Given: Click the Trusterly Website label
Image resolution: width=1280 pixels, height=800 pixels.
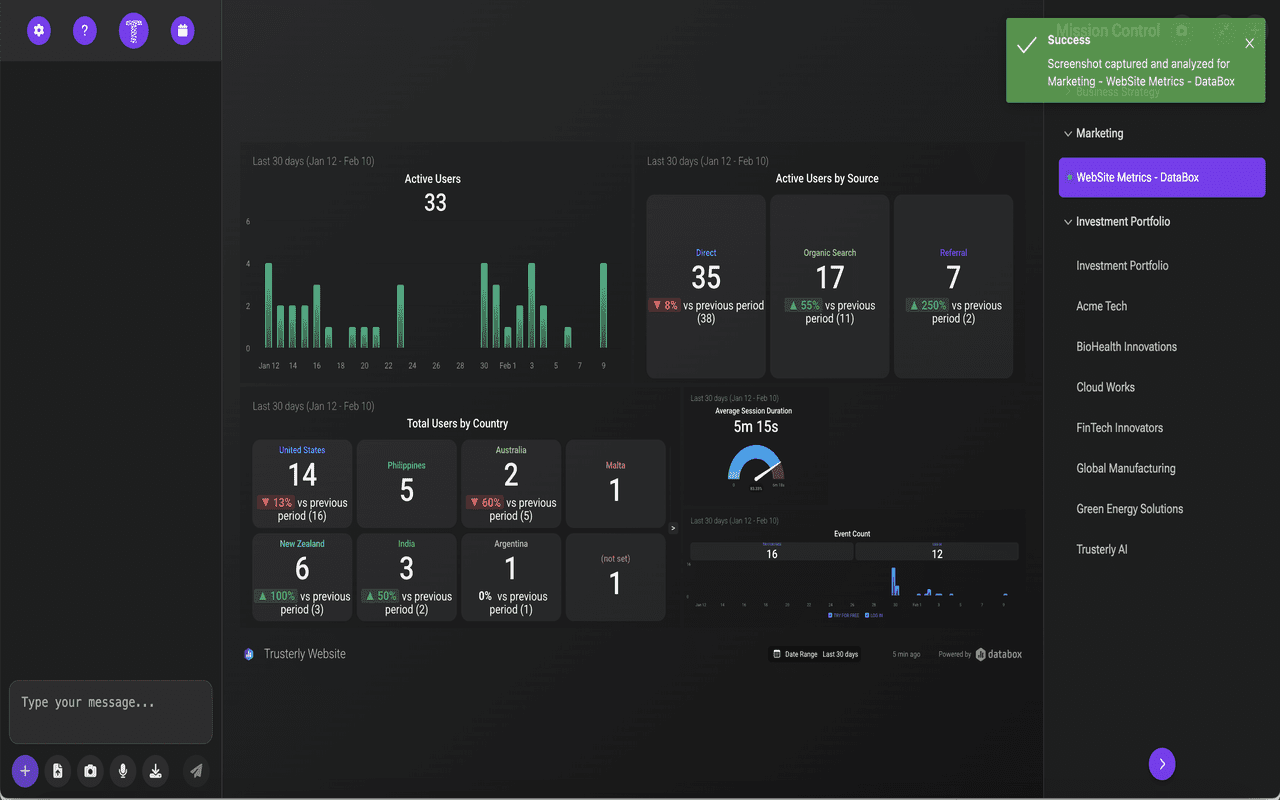Looking at the screenshot, I should pyautogui.click(x=305, y=654).
